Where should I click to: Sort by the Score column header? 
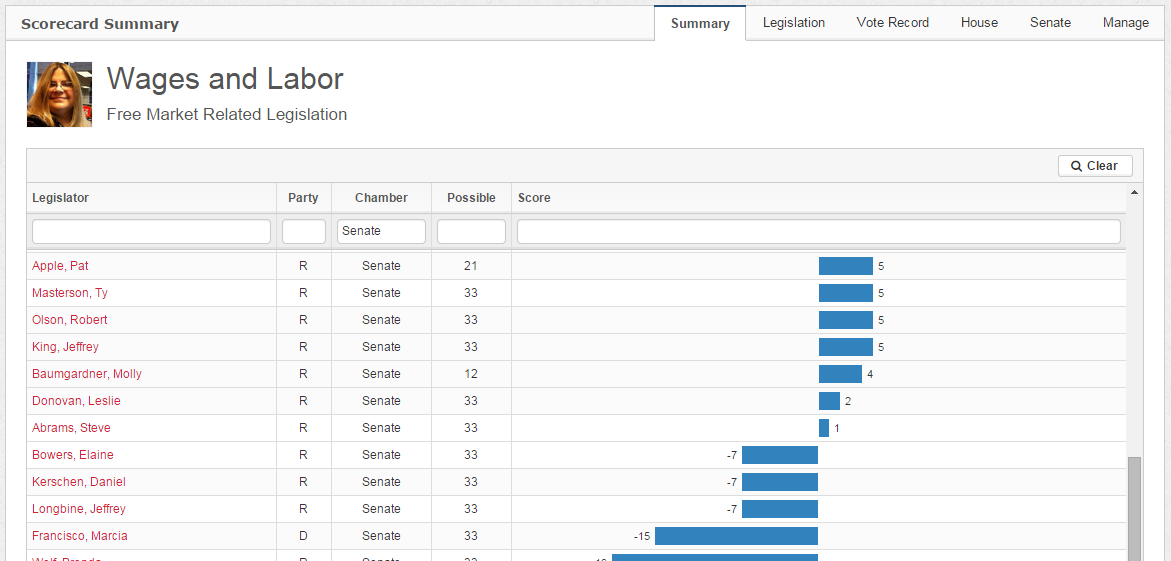click(x=534, y=198)
